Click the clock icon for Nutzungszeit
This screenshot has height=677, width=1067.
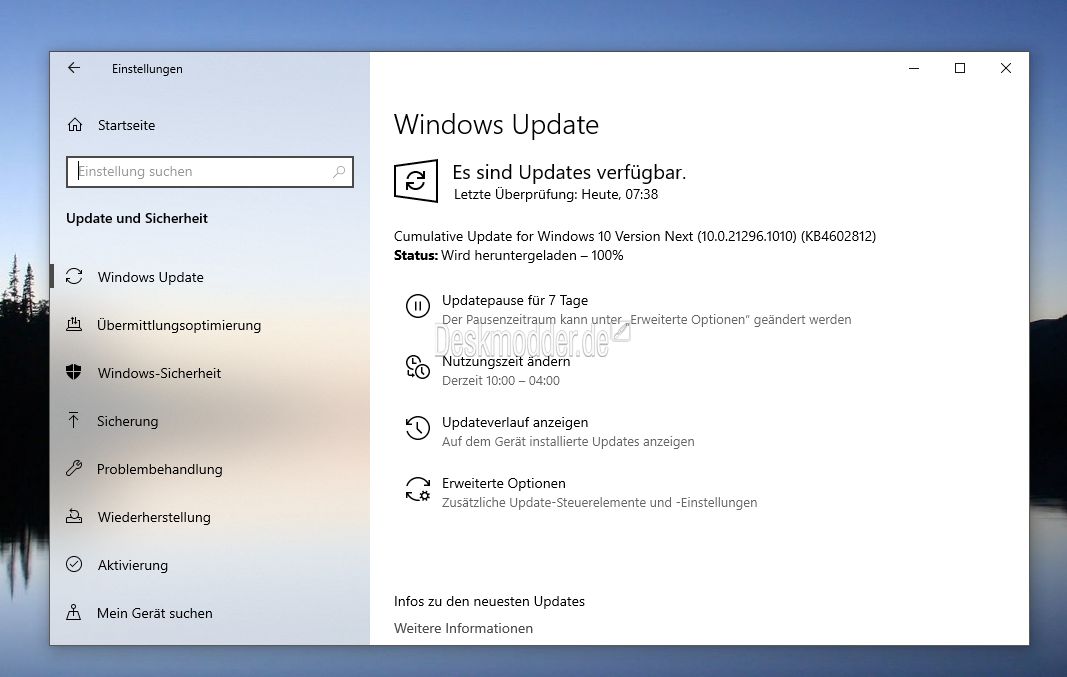[418, 367]
